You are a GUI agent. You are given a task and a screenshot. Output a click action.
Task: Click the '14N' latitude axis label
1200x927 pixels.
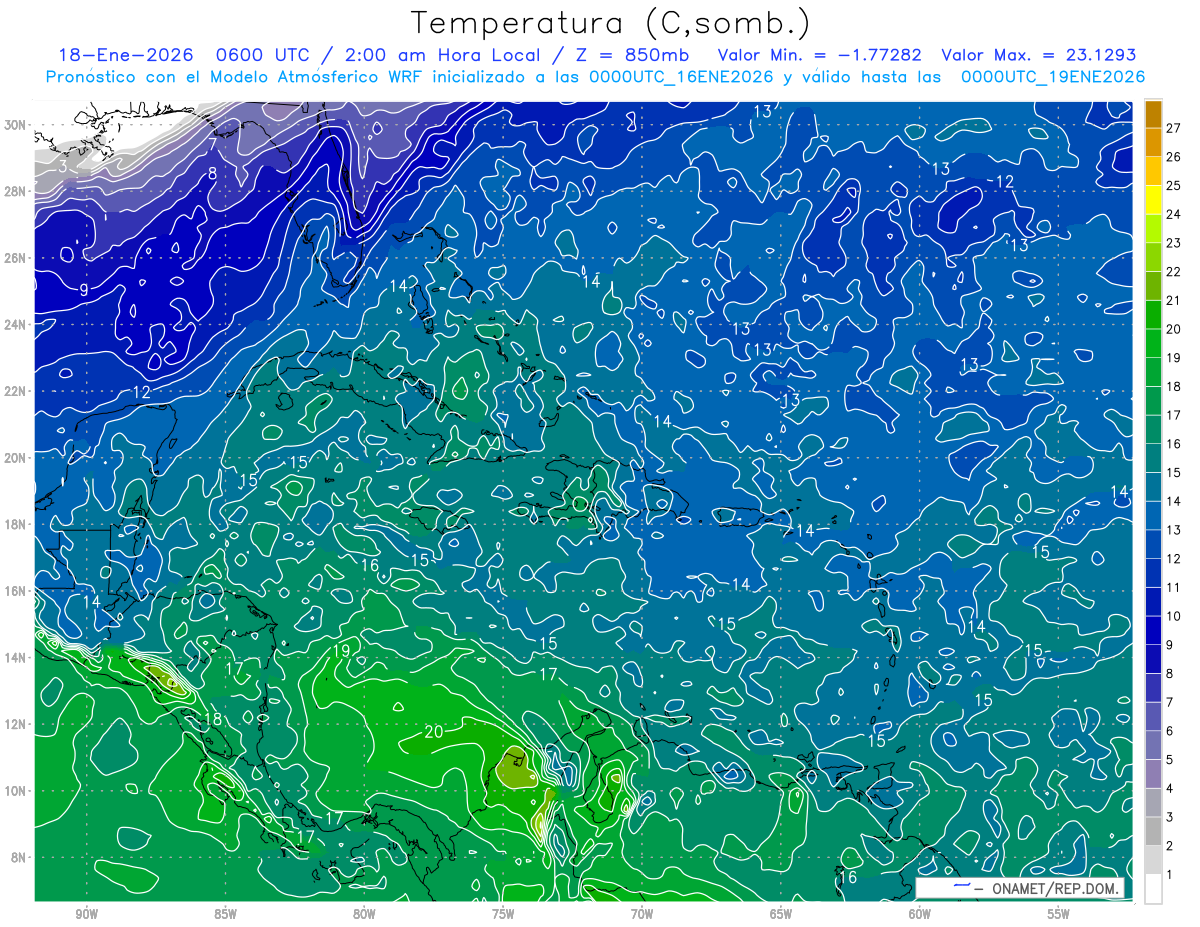pyautogui.click(x=16, y=658)
